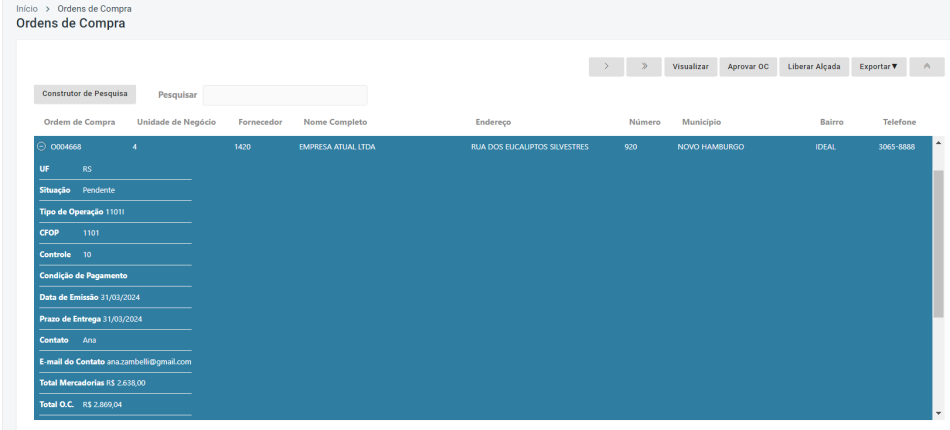Click email ana.zambelli@gmail.com

149,362
